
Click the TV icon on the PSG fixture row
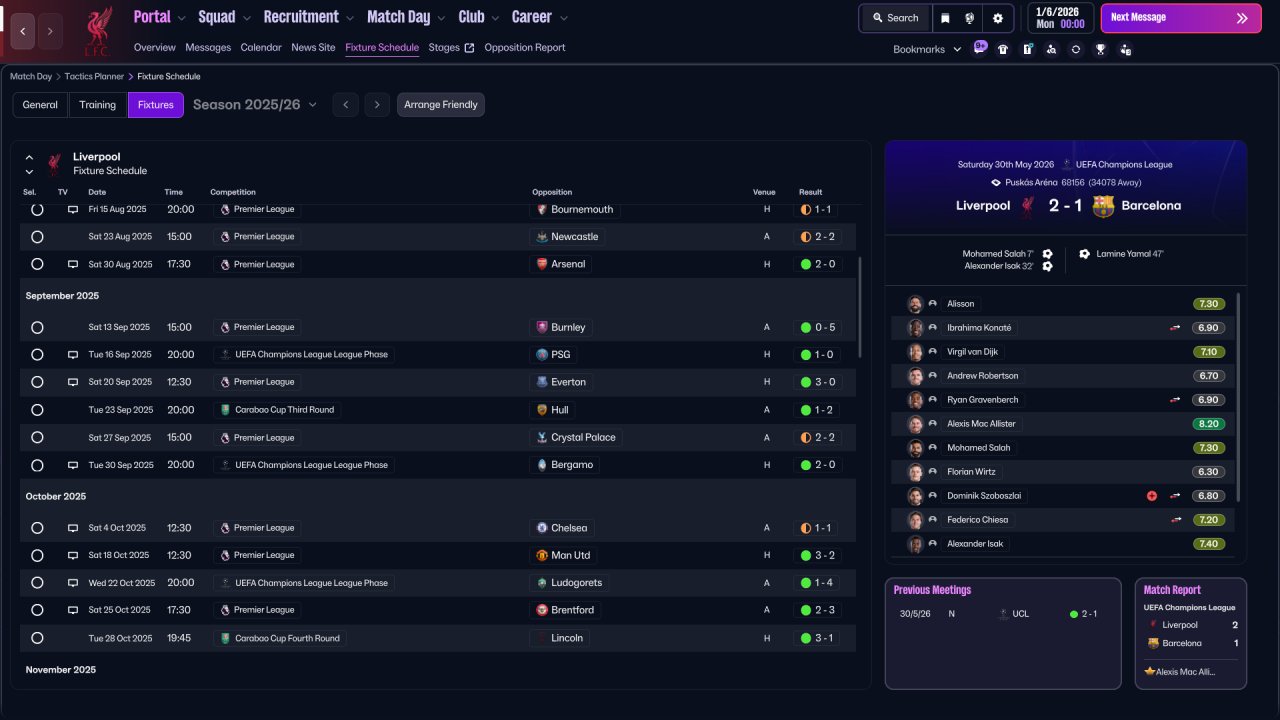(x=72, y=355)
